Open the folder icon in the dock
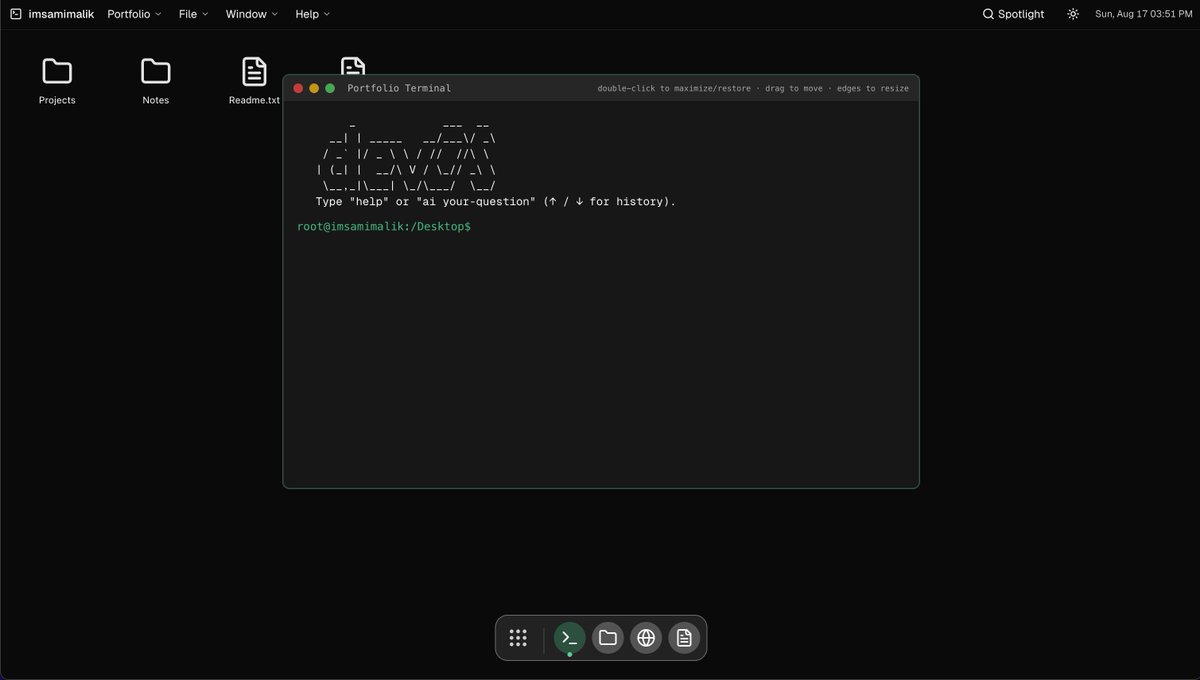This screenshot has width=1200, height=680. click(x=608, y=638)
